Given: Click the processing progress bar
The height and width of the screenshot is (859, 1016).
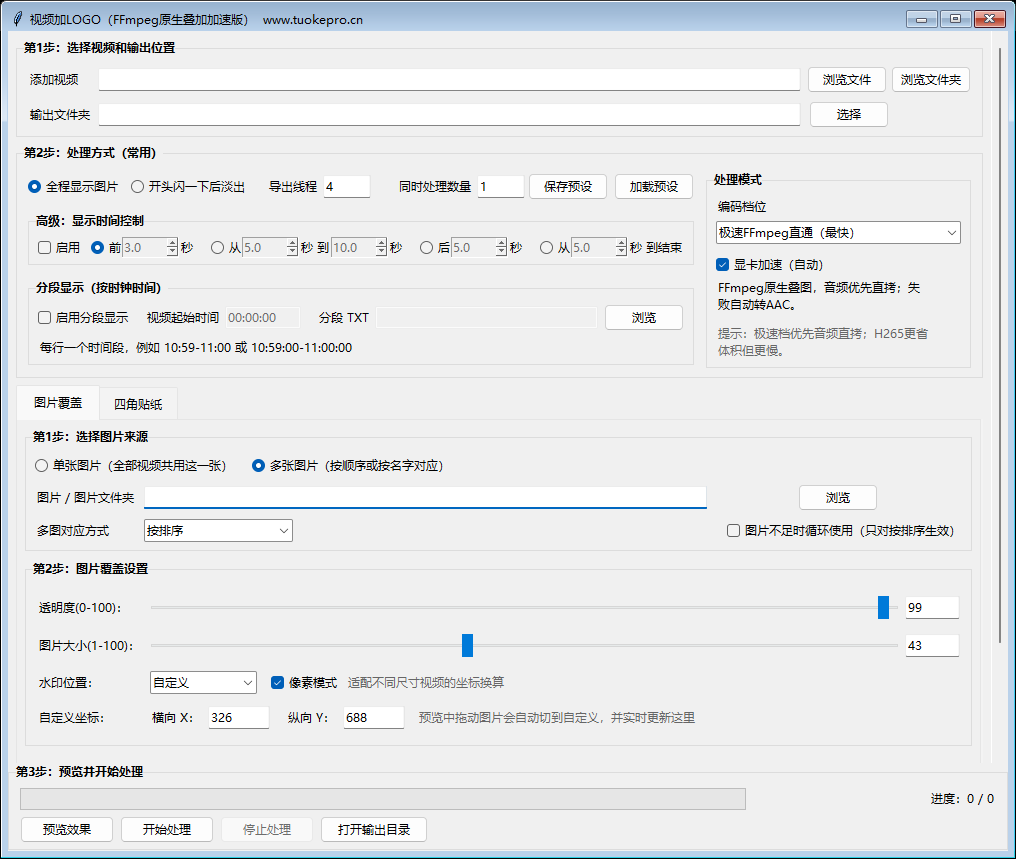Looking at the screenshot, I should click(x=383, y=799).
